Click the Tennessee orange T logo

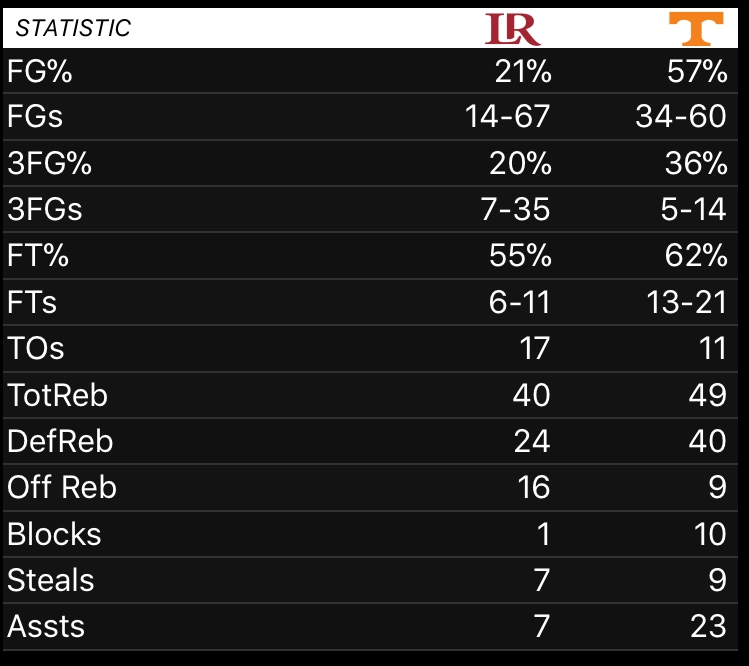pos(696,29)
